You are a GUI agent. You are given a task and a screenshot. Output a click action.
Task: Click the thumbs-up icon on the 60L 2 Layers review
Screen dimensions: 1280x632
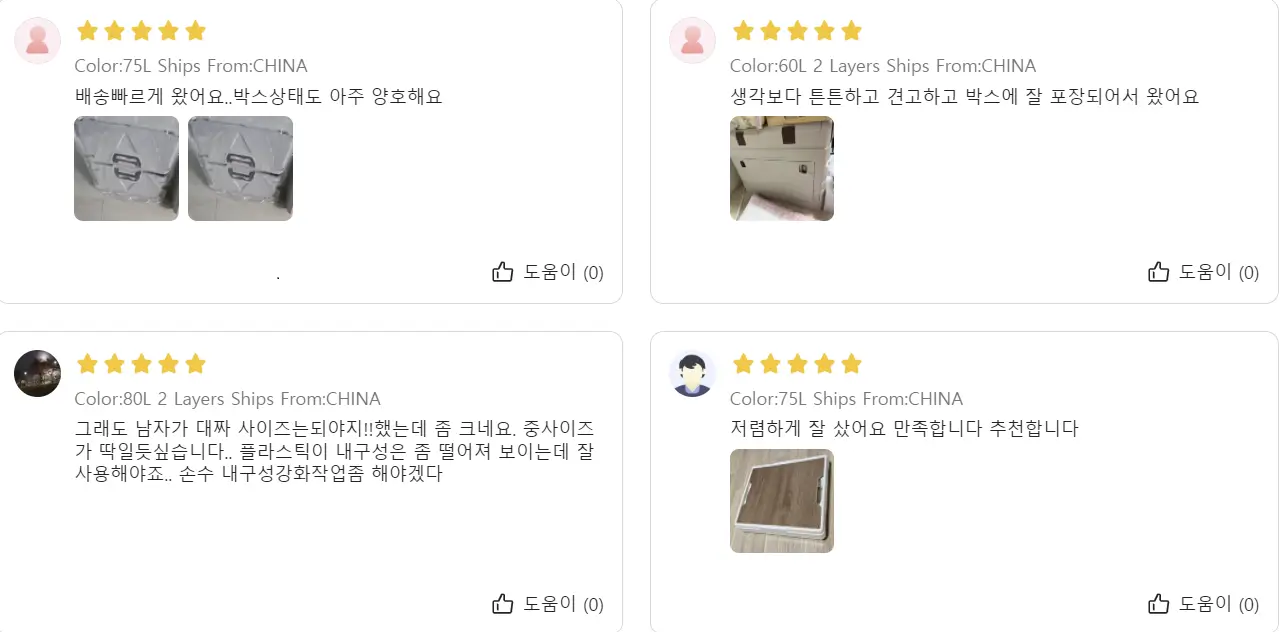tap(1158, 271)
